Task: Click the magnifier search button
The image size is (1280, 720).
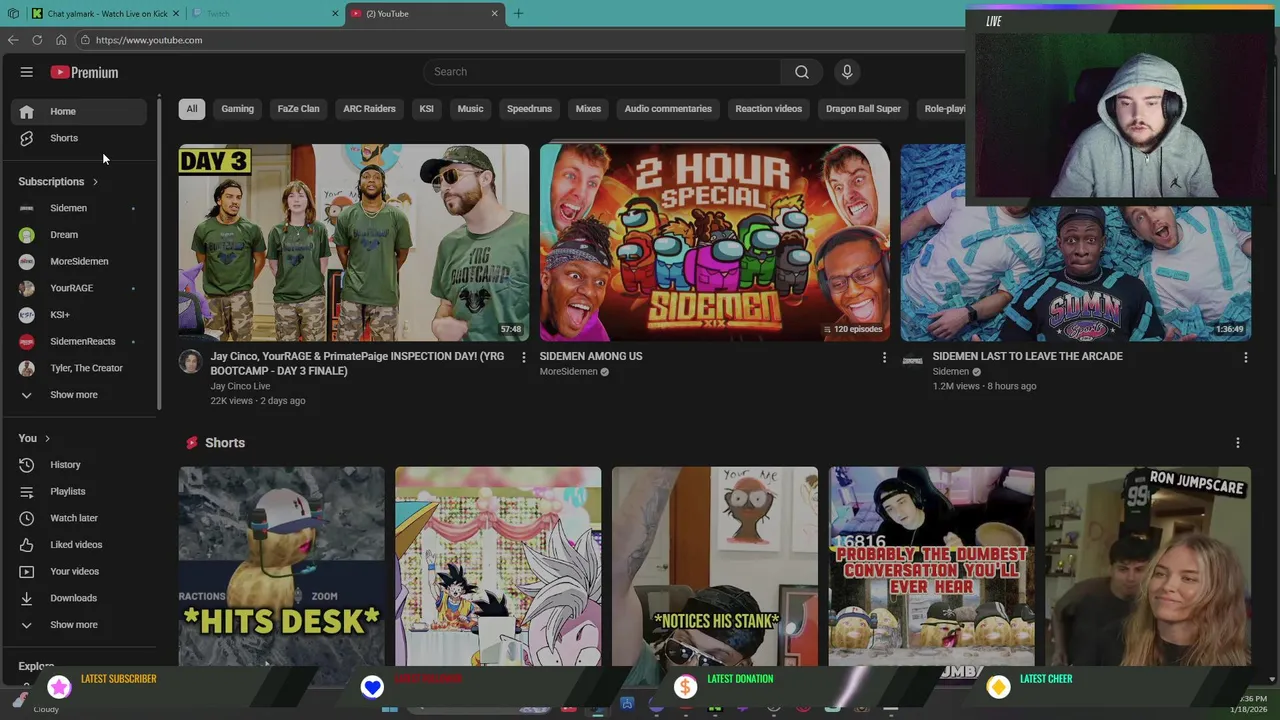Action: 801,72
